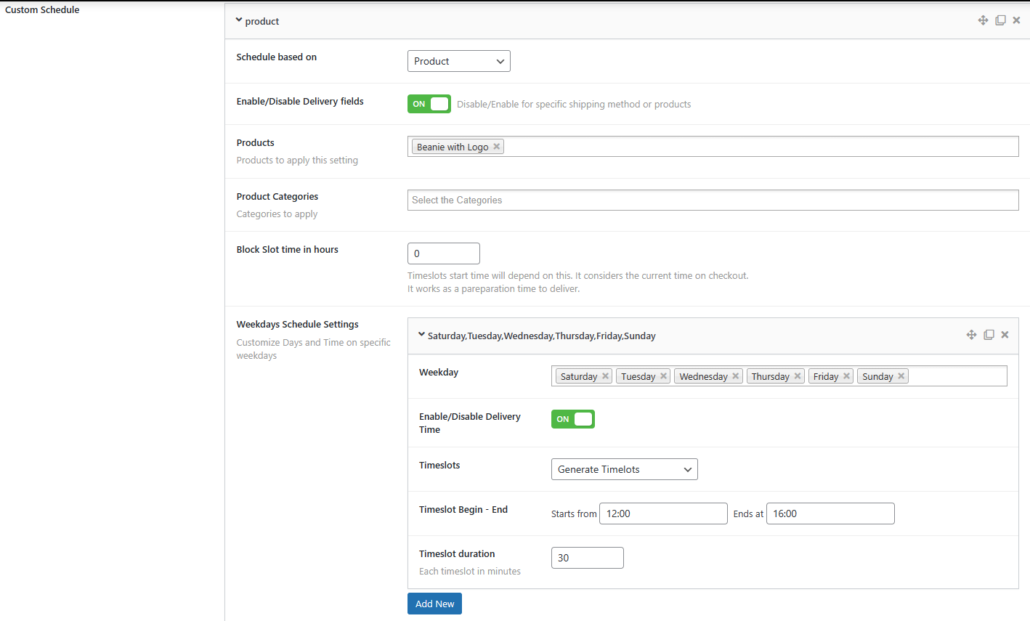Click the move handle on the weekday schedule block
1030x621 pixels.
pos(970,334)
